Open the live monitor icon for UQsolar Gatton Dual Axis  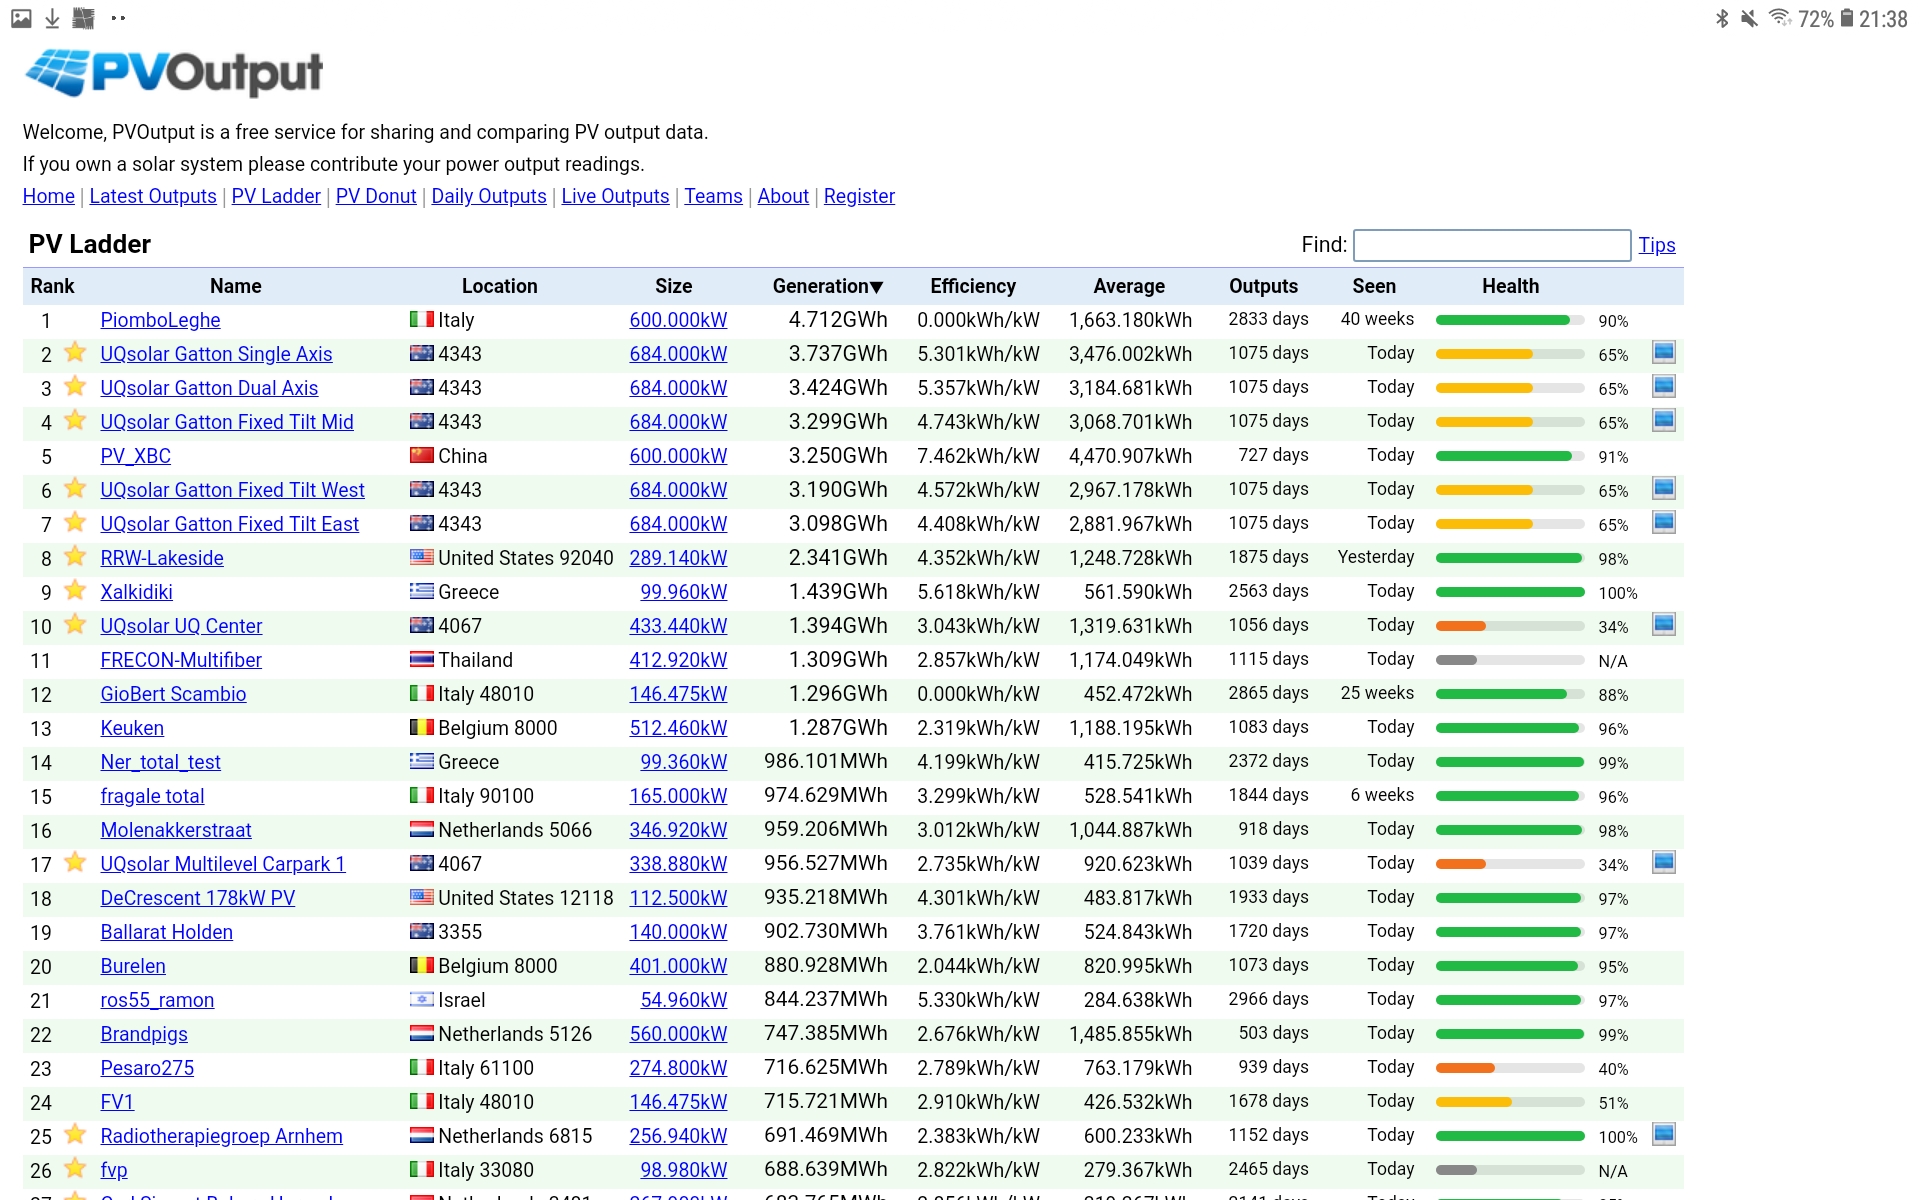coord(1664,386)
